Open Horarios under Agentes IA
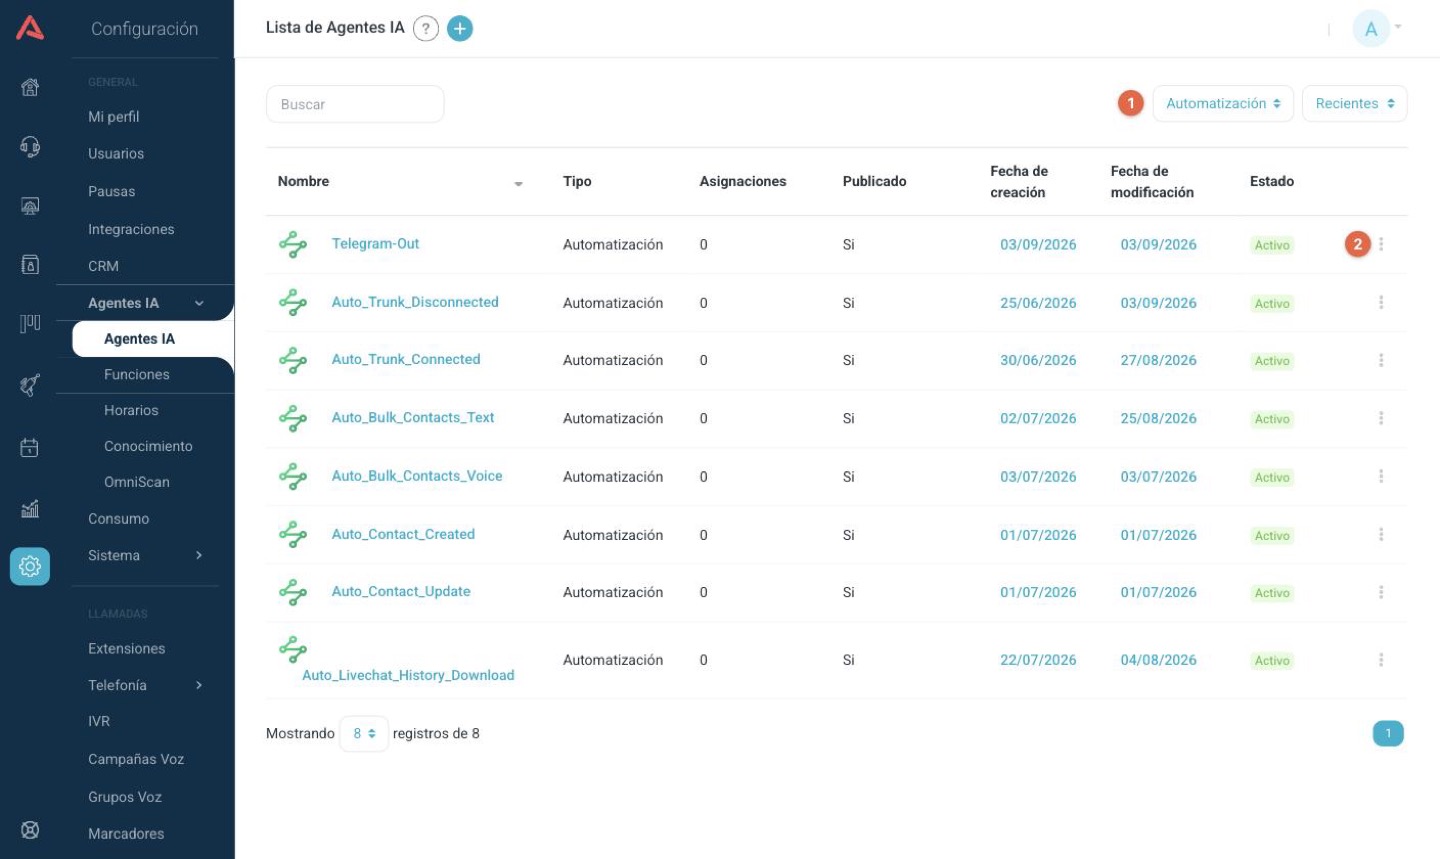This screenshot has width=1440, height=859. pyautogui.click(x=131, y=410)
